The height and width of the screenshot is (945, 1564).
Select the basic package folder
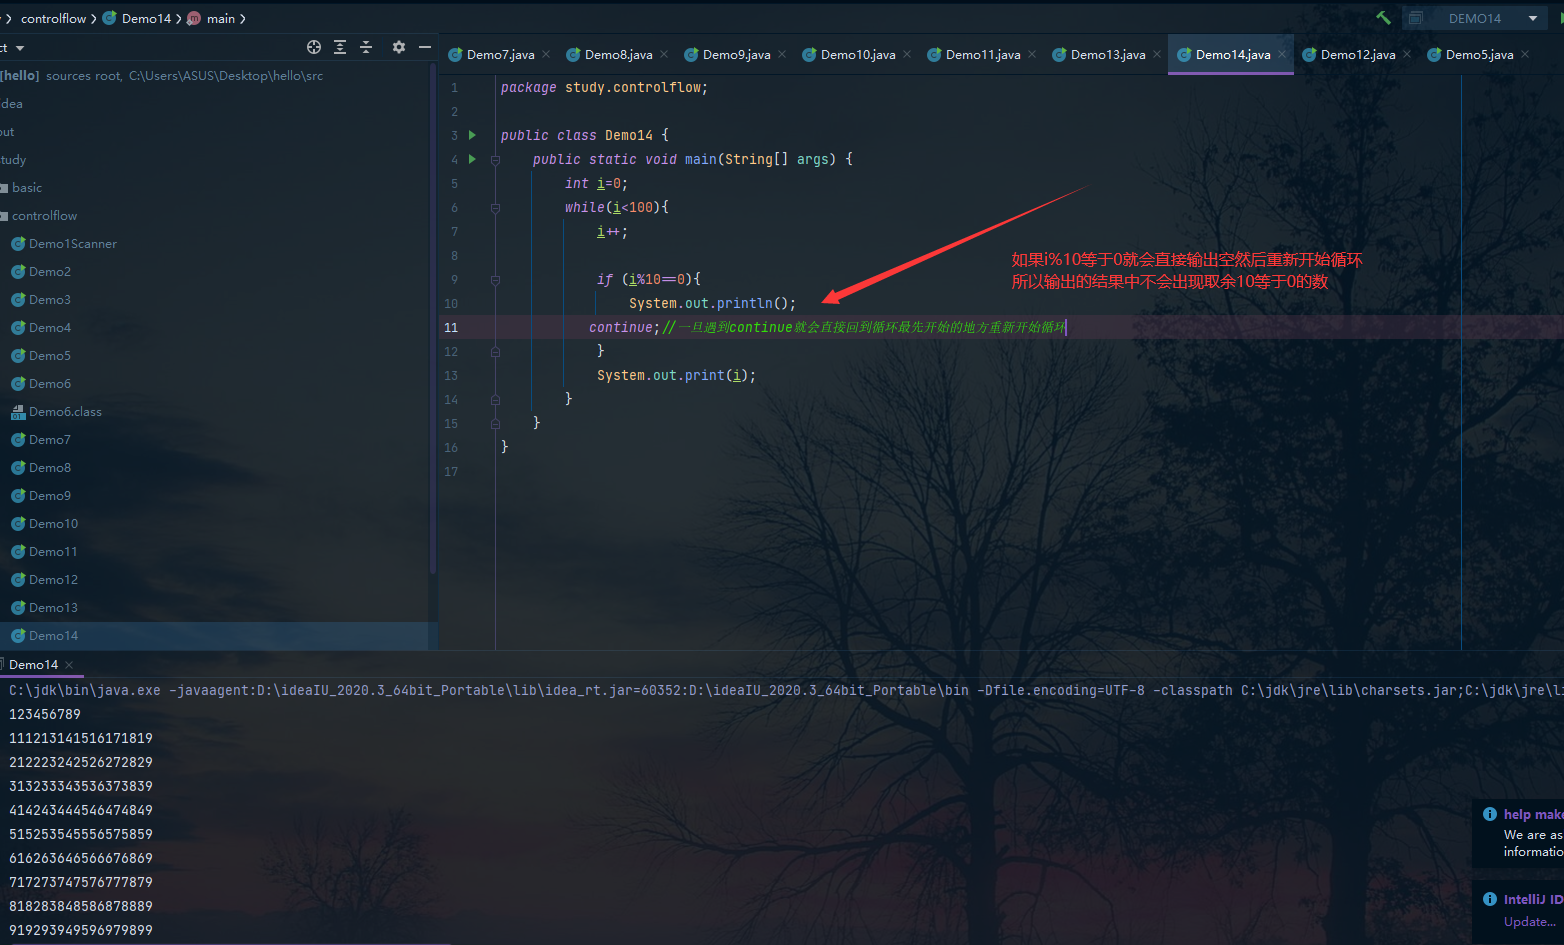pos(27,187)
